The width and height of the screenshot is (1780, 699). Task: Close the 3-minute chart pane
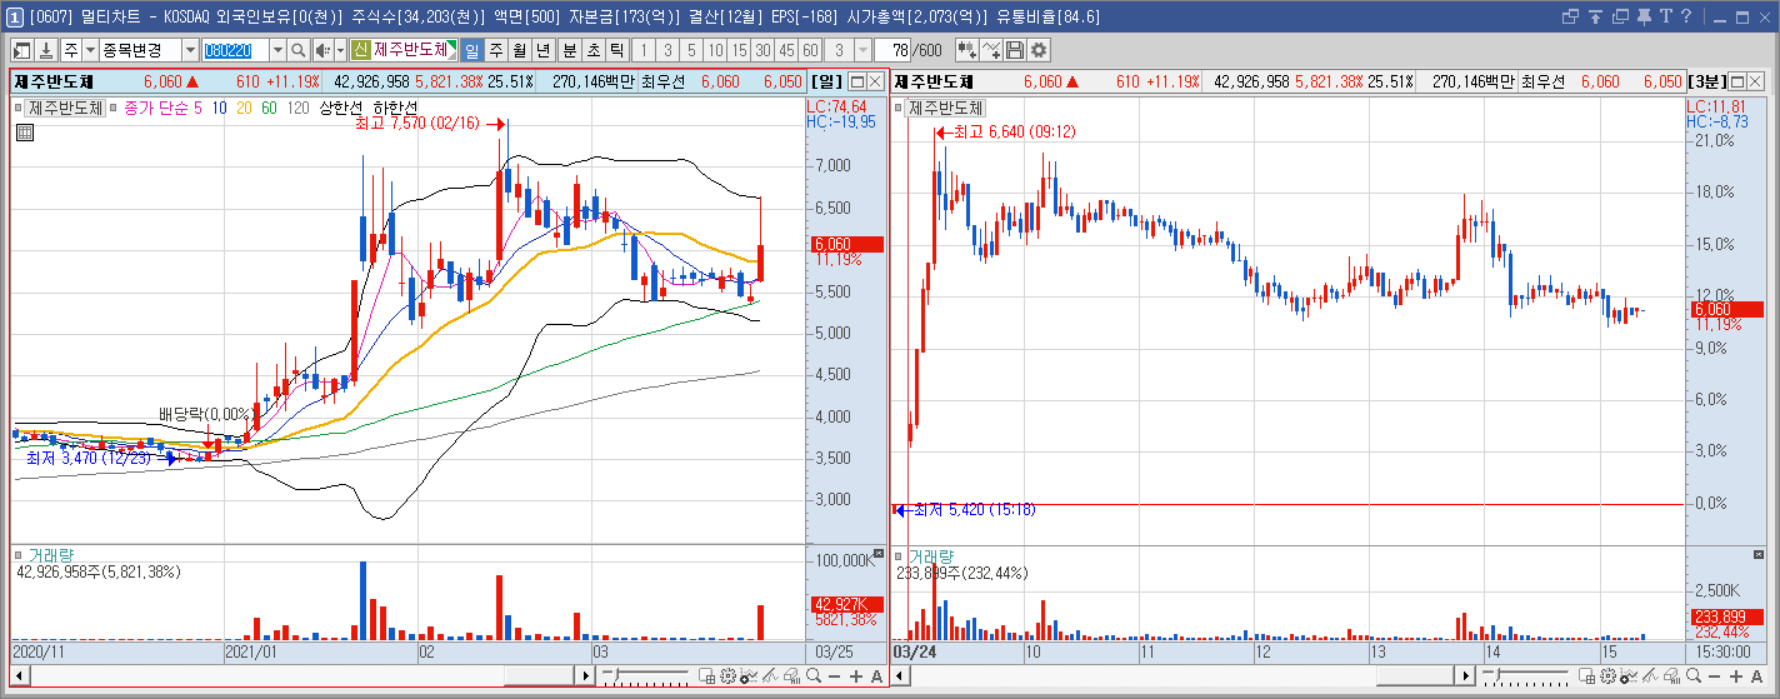[1755, 81]
